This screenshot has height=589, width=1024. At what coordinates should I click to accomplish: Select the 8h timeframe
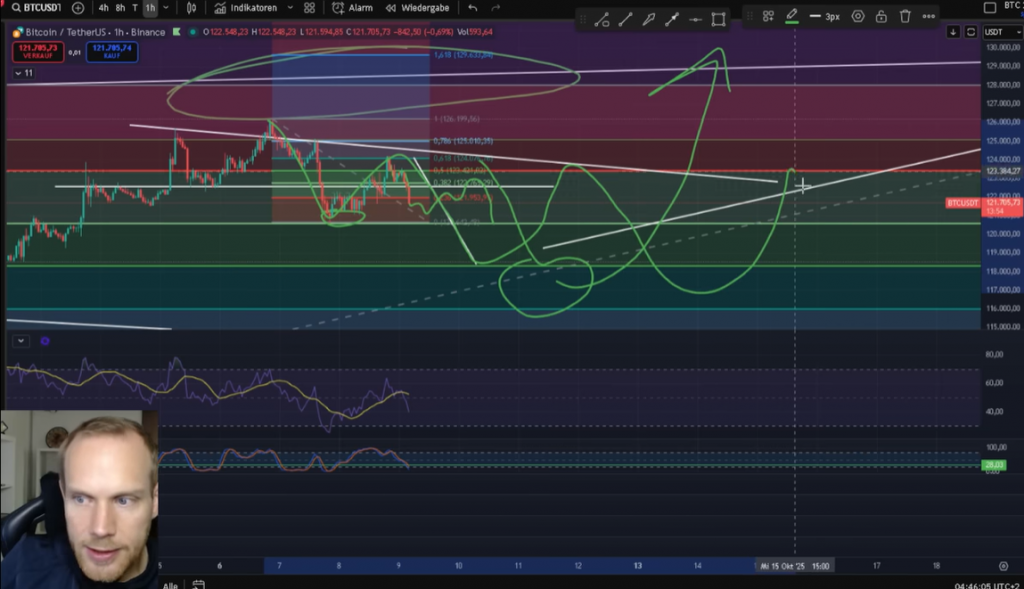[x=120, y=8]
